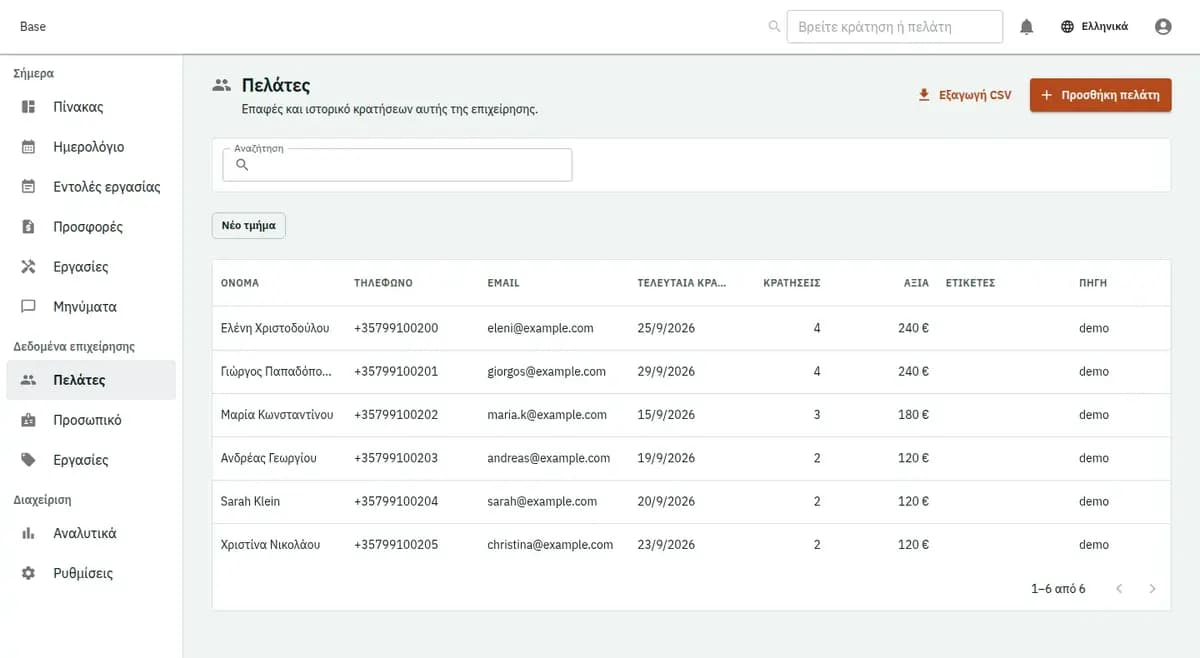Click the Πίνακας dashboard icon in sidebar
Viewport: 1200px width, 658px height.
pyautogui.click(x=29, y=107)
